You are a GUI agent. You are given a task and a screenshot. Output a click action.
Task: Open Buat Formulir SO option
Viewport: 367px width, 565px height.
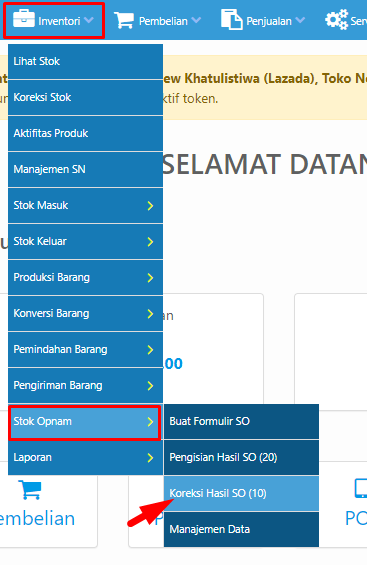241,421
